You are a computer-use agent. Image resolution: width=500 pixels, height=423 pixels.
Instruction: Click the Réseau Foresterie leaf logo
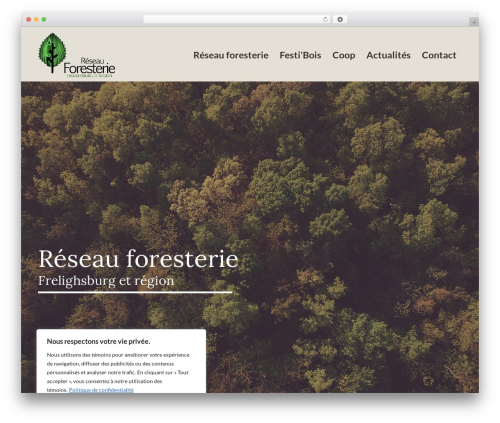[77, 55]
